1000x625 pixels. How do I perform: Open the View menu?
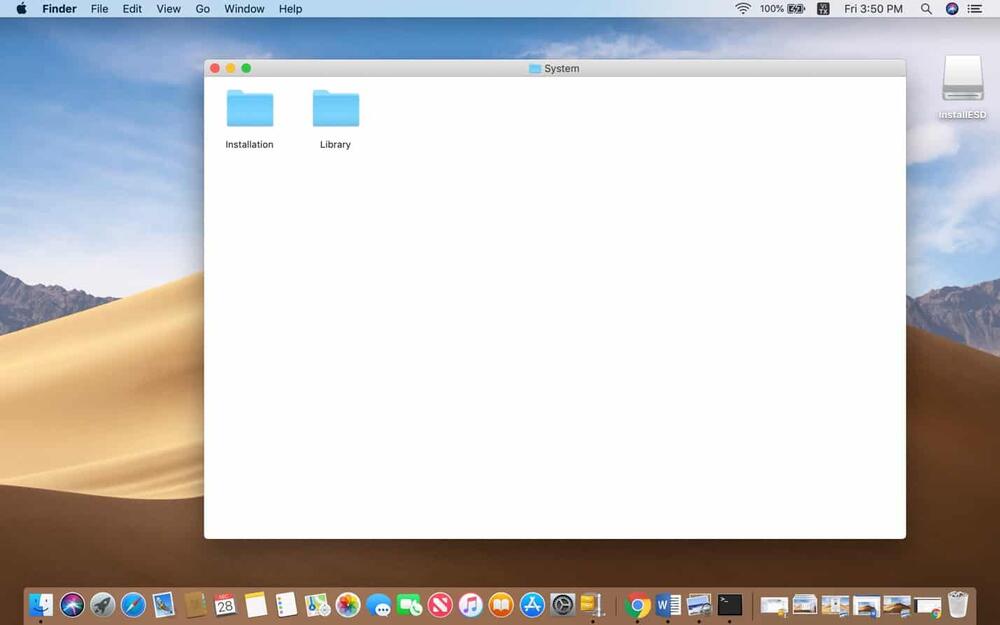[169, 9]
